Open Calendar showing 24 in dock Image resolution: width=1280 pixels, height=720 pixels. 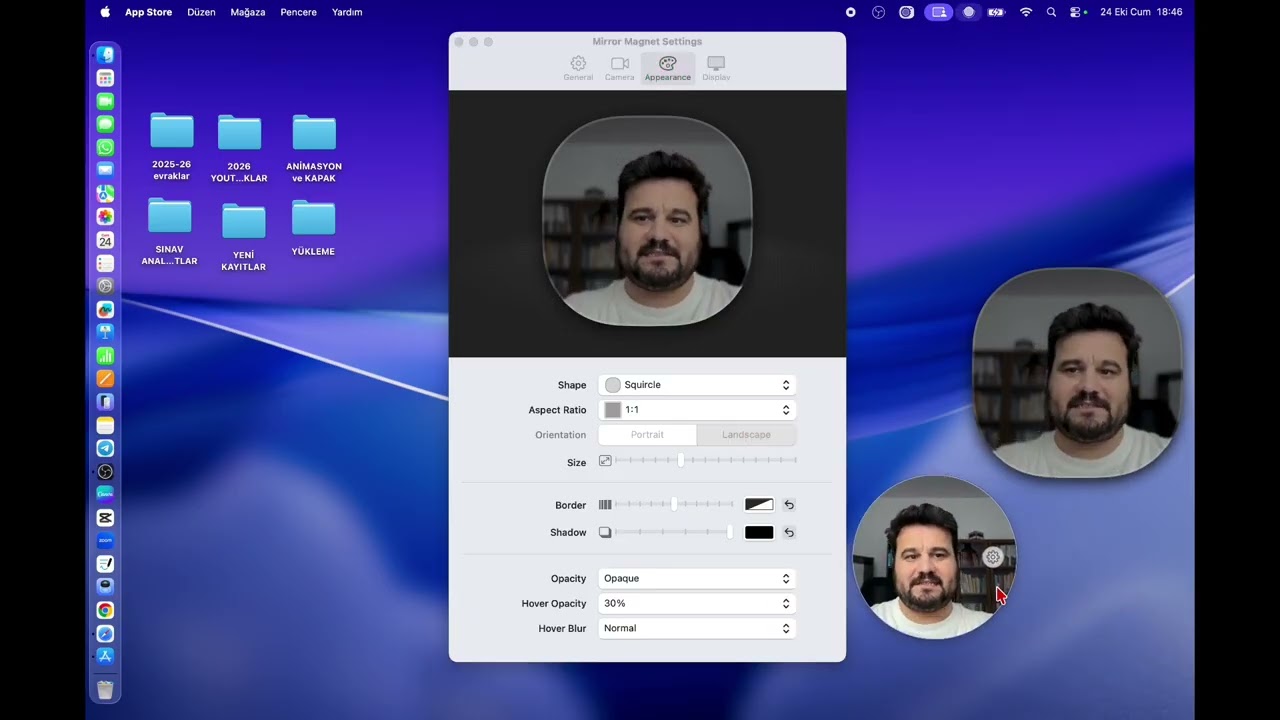coord(105,240)
